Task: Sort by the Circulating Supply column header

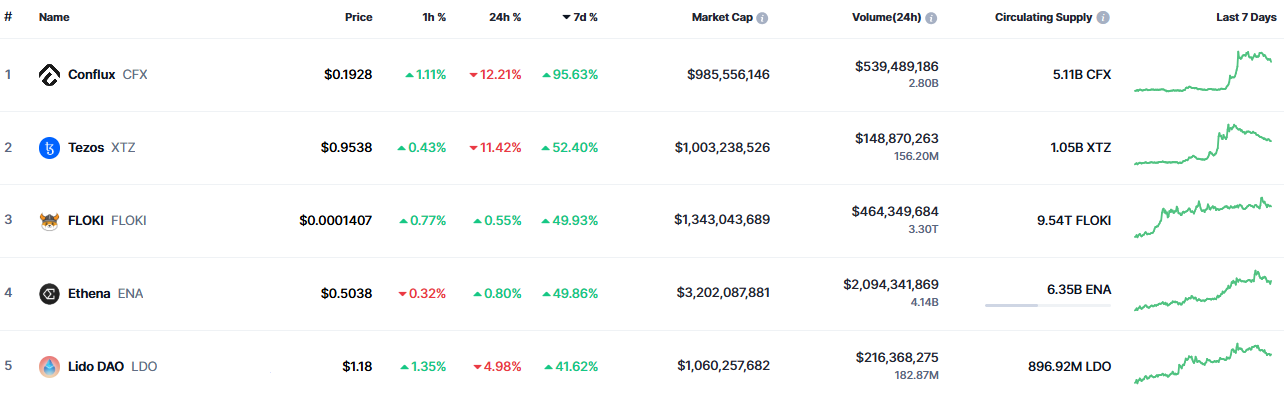Action: [1043, 18]
